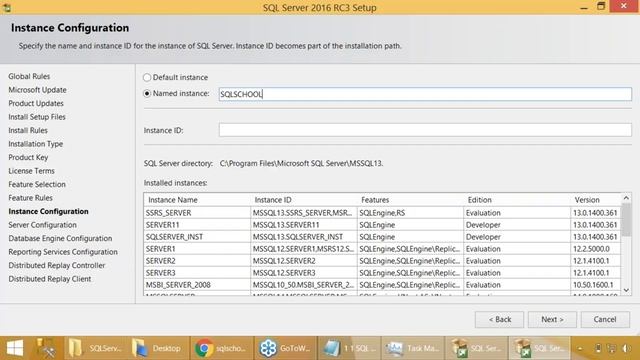Viewport: 640px width, 360px height.
Task: Select the SERVER11 instance row
Action: click(382, 224)
